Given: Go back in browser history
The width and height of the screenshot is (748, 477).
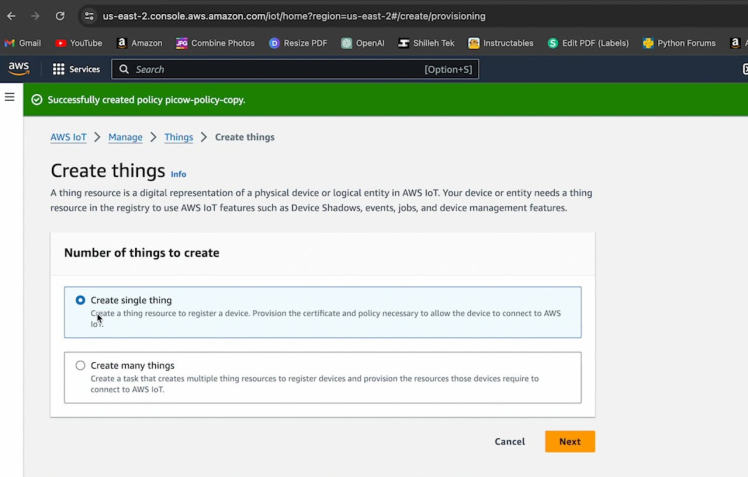Looking at the screenshot, I should coord(11,16).
